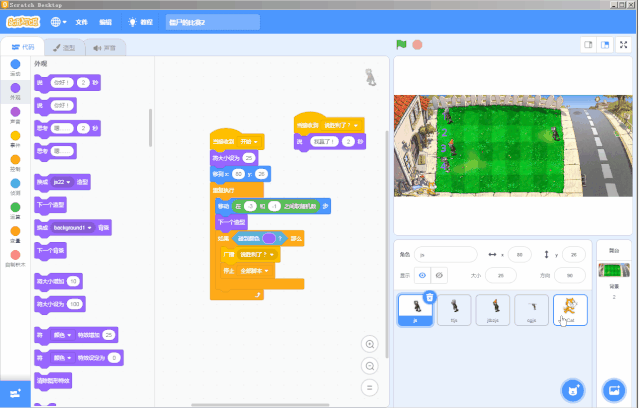This screenshot has height=408, width=639.
Task: Click the sprite x position field
Action: tap(520, 254)
